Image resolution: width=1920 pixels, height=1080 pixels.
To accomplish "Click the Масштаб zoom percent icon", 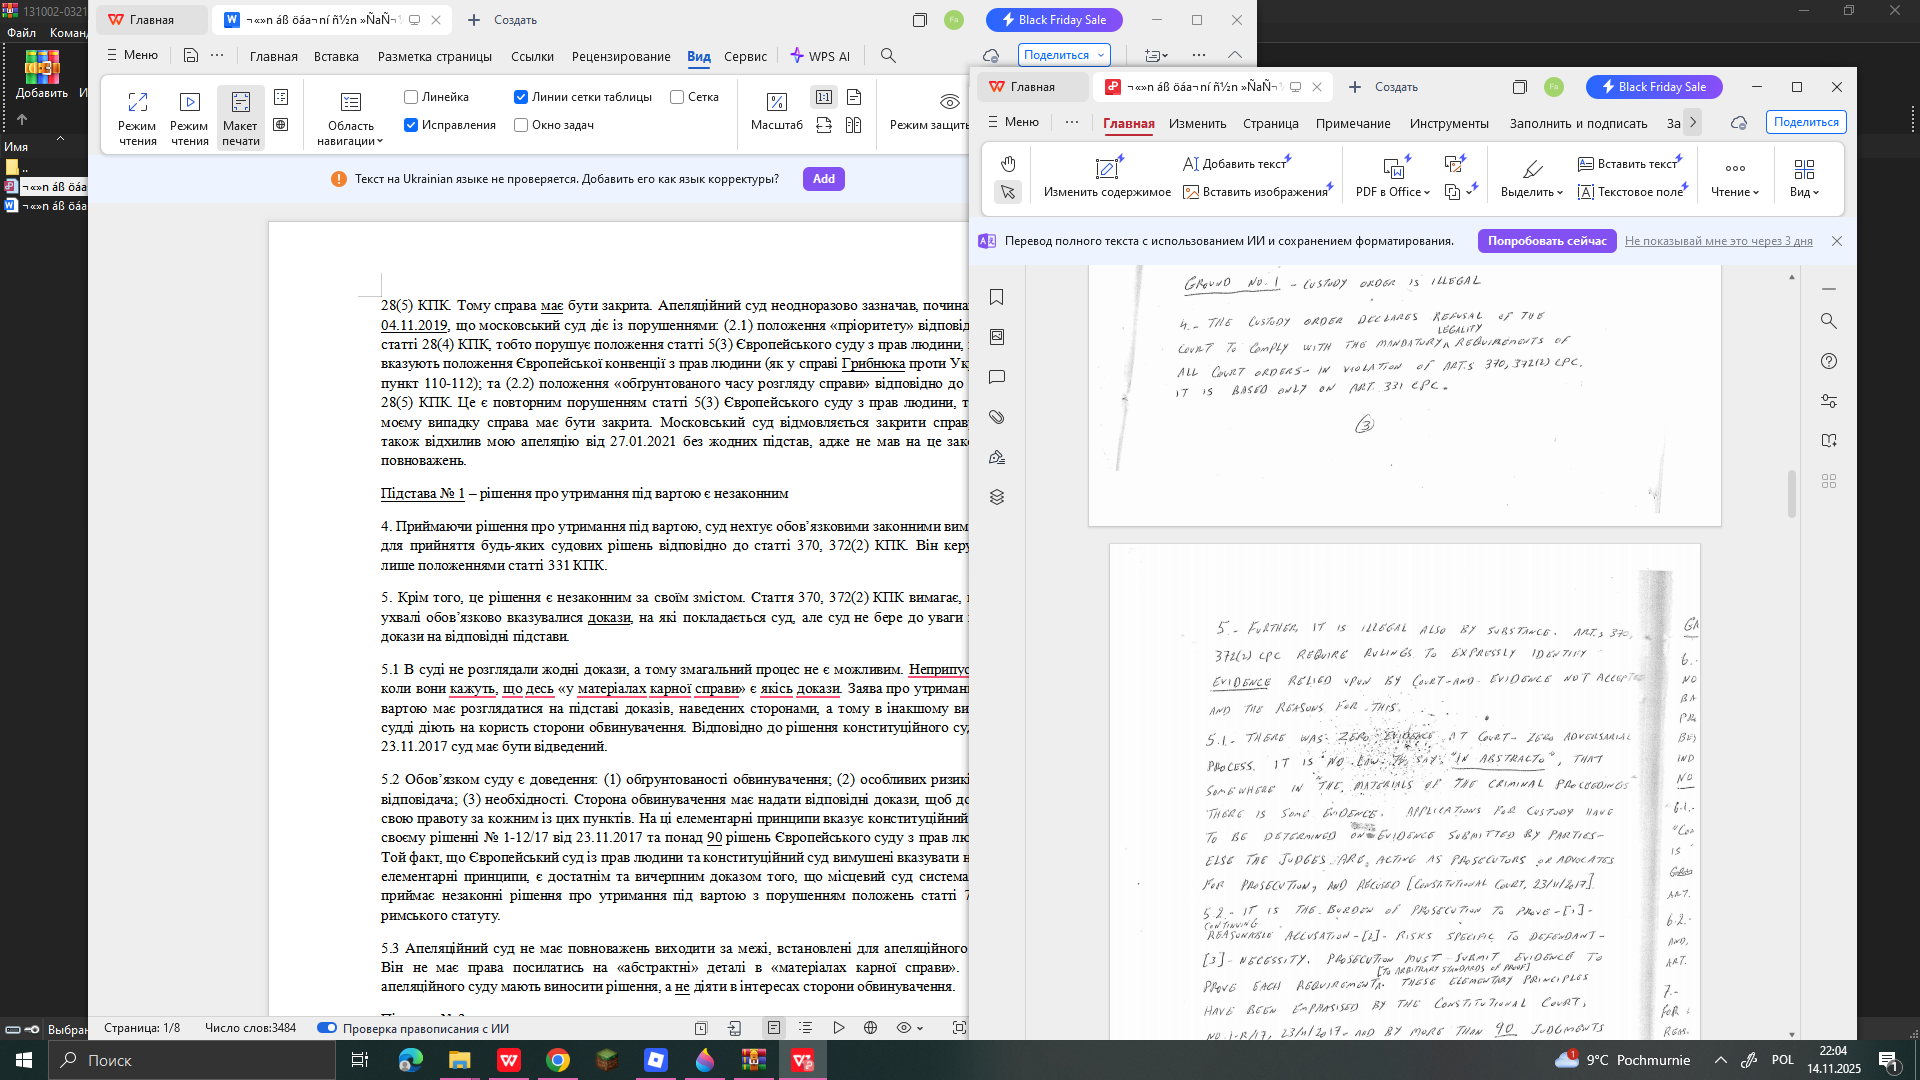I will 776,102.
